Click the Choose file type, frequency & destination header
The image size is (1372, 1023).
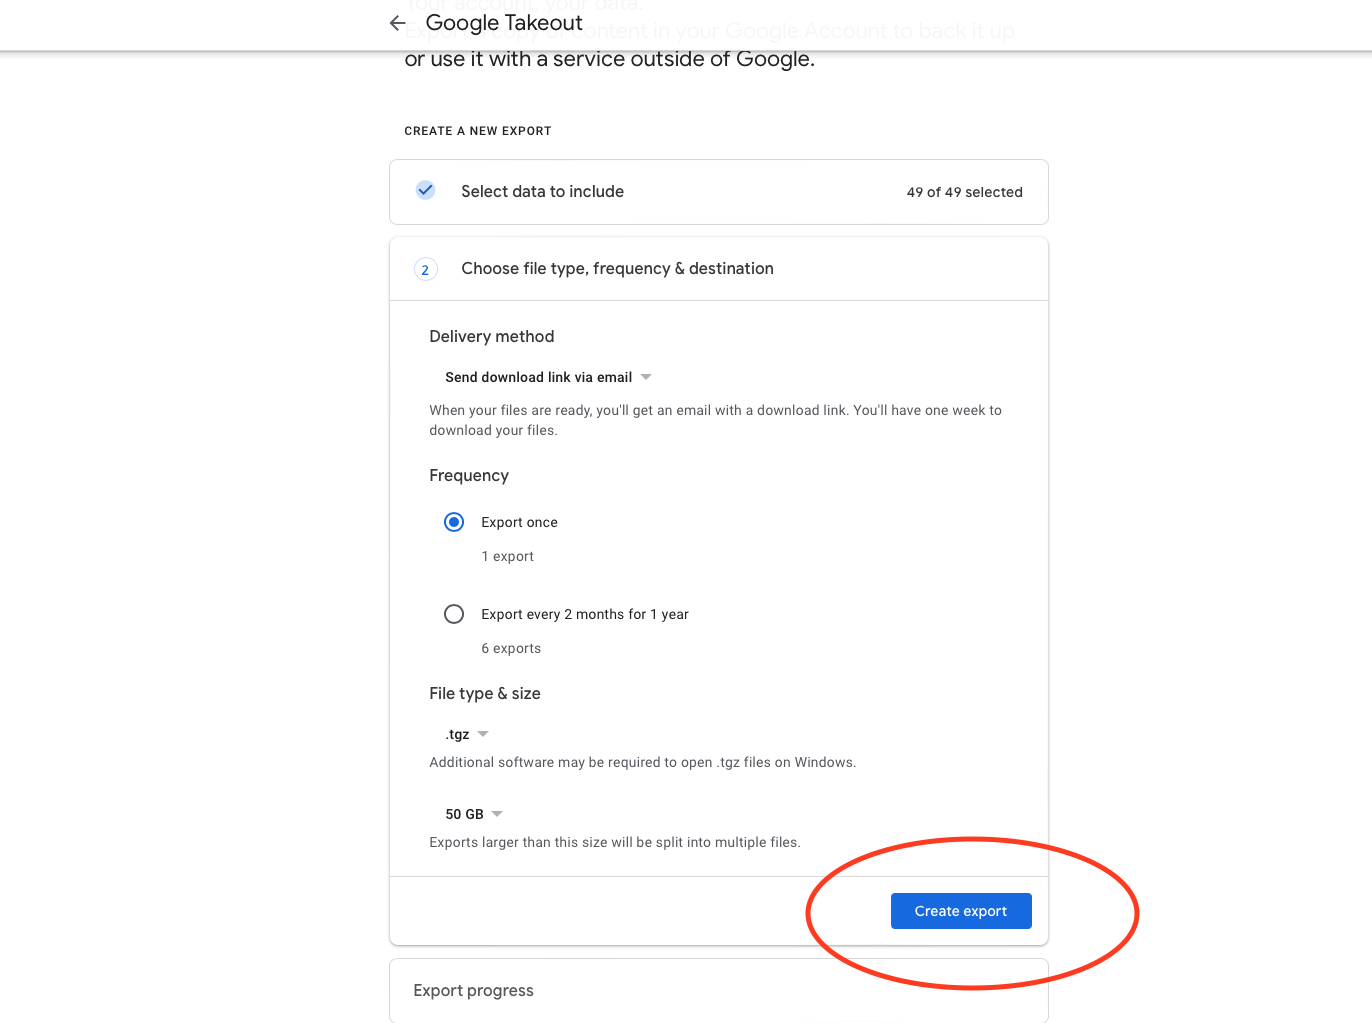[x=617, y=269]
